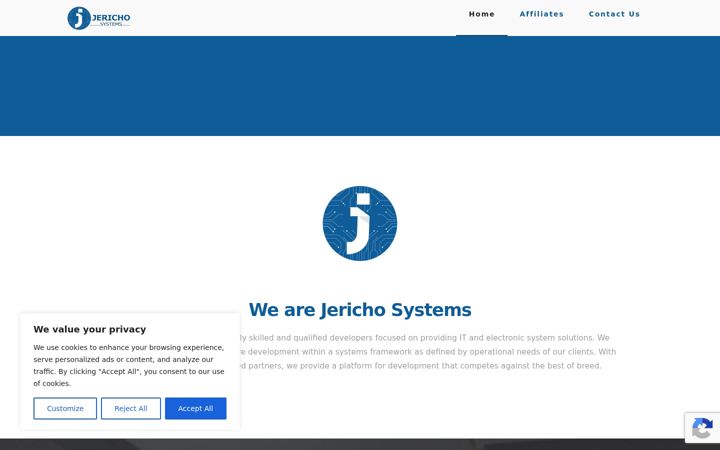Click the reCAPTCHA badge icon
This screenshot has height=450, width=720.
pyautogui.click(x=703, y=428)
